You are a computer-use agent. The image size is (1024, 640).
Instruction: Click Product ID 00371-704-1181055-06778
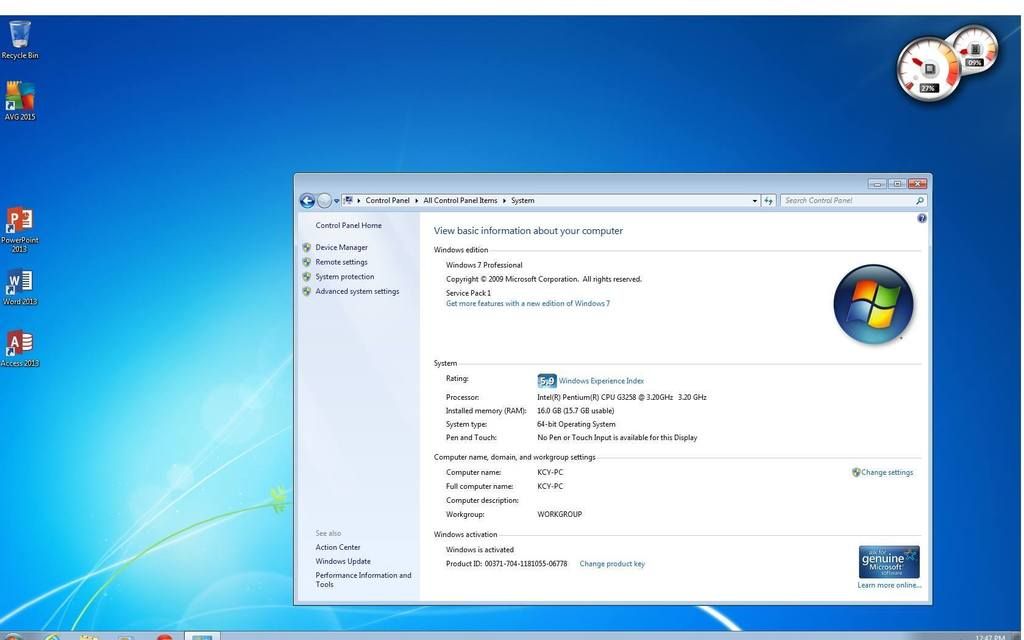point(506,564)
